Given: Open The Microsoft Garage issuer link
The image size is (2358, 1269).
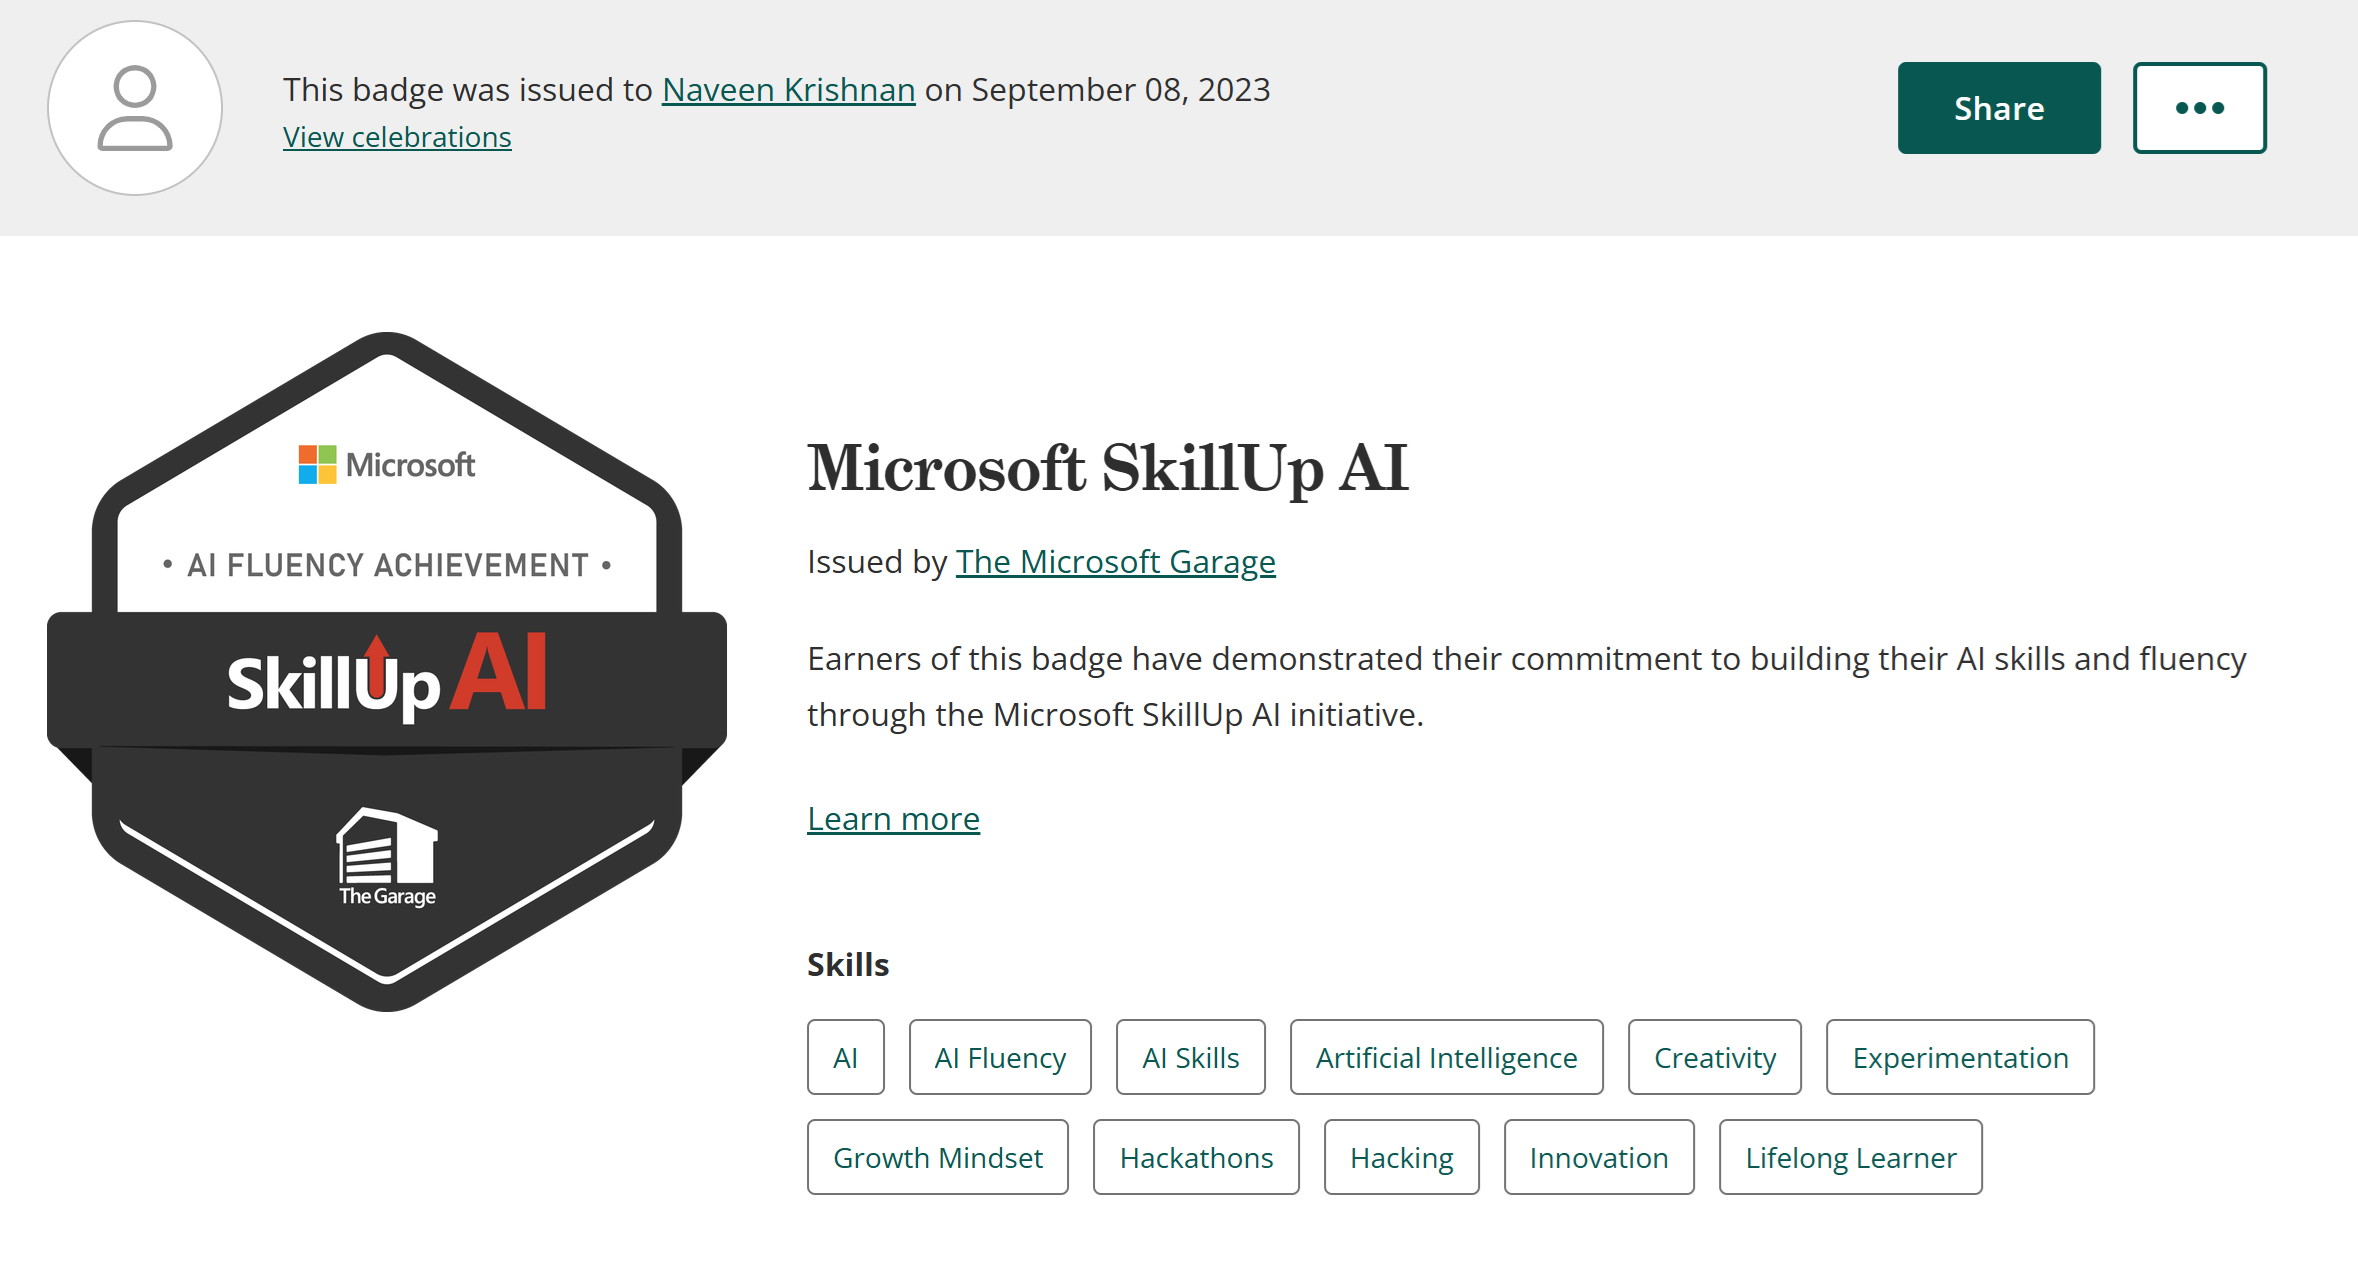Looking at the screenshot, I should click(x=1115, y=562).
